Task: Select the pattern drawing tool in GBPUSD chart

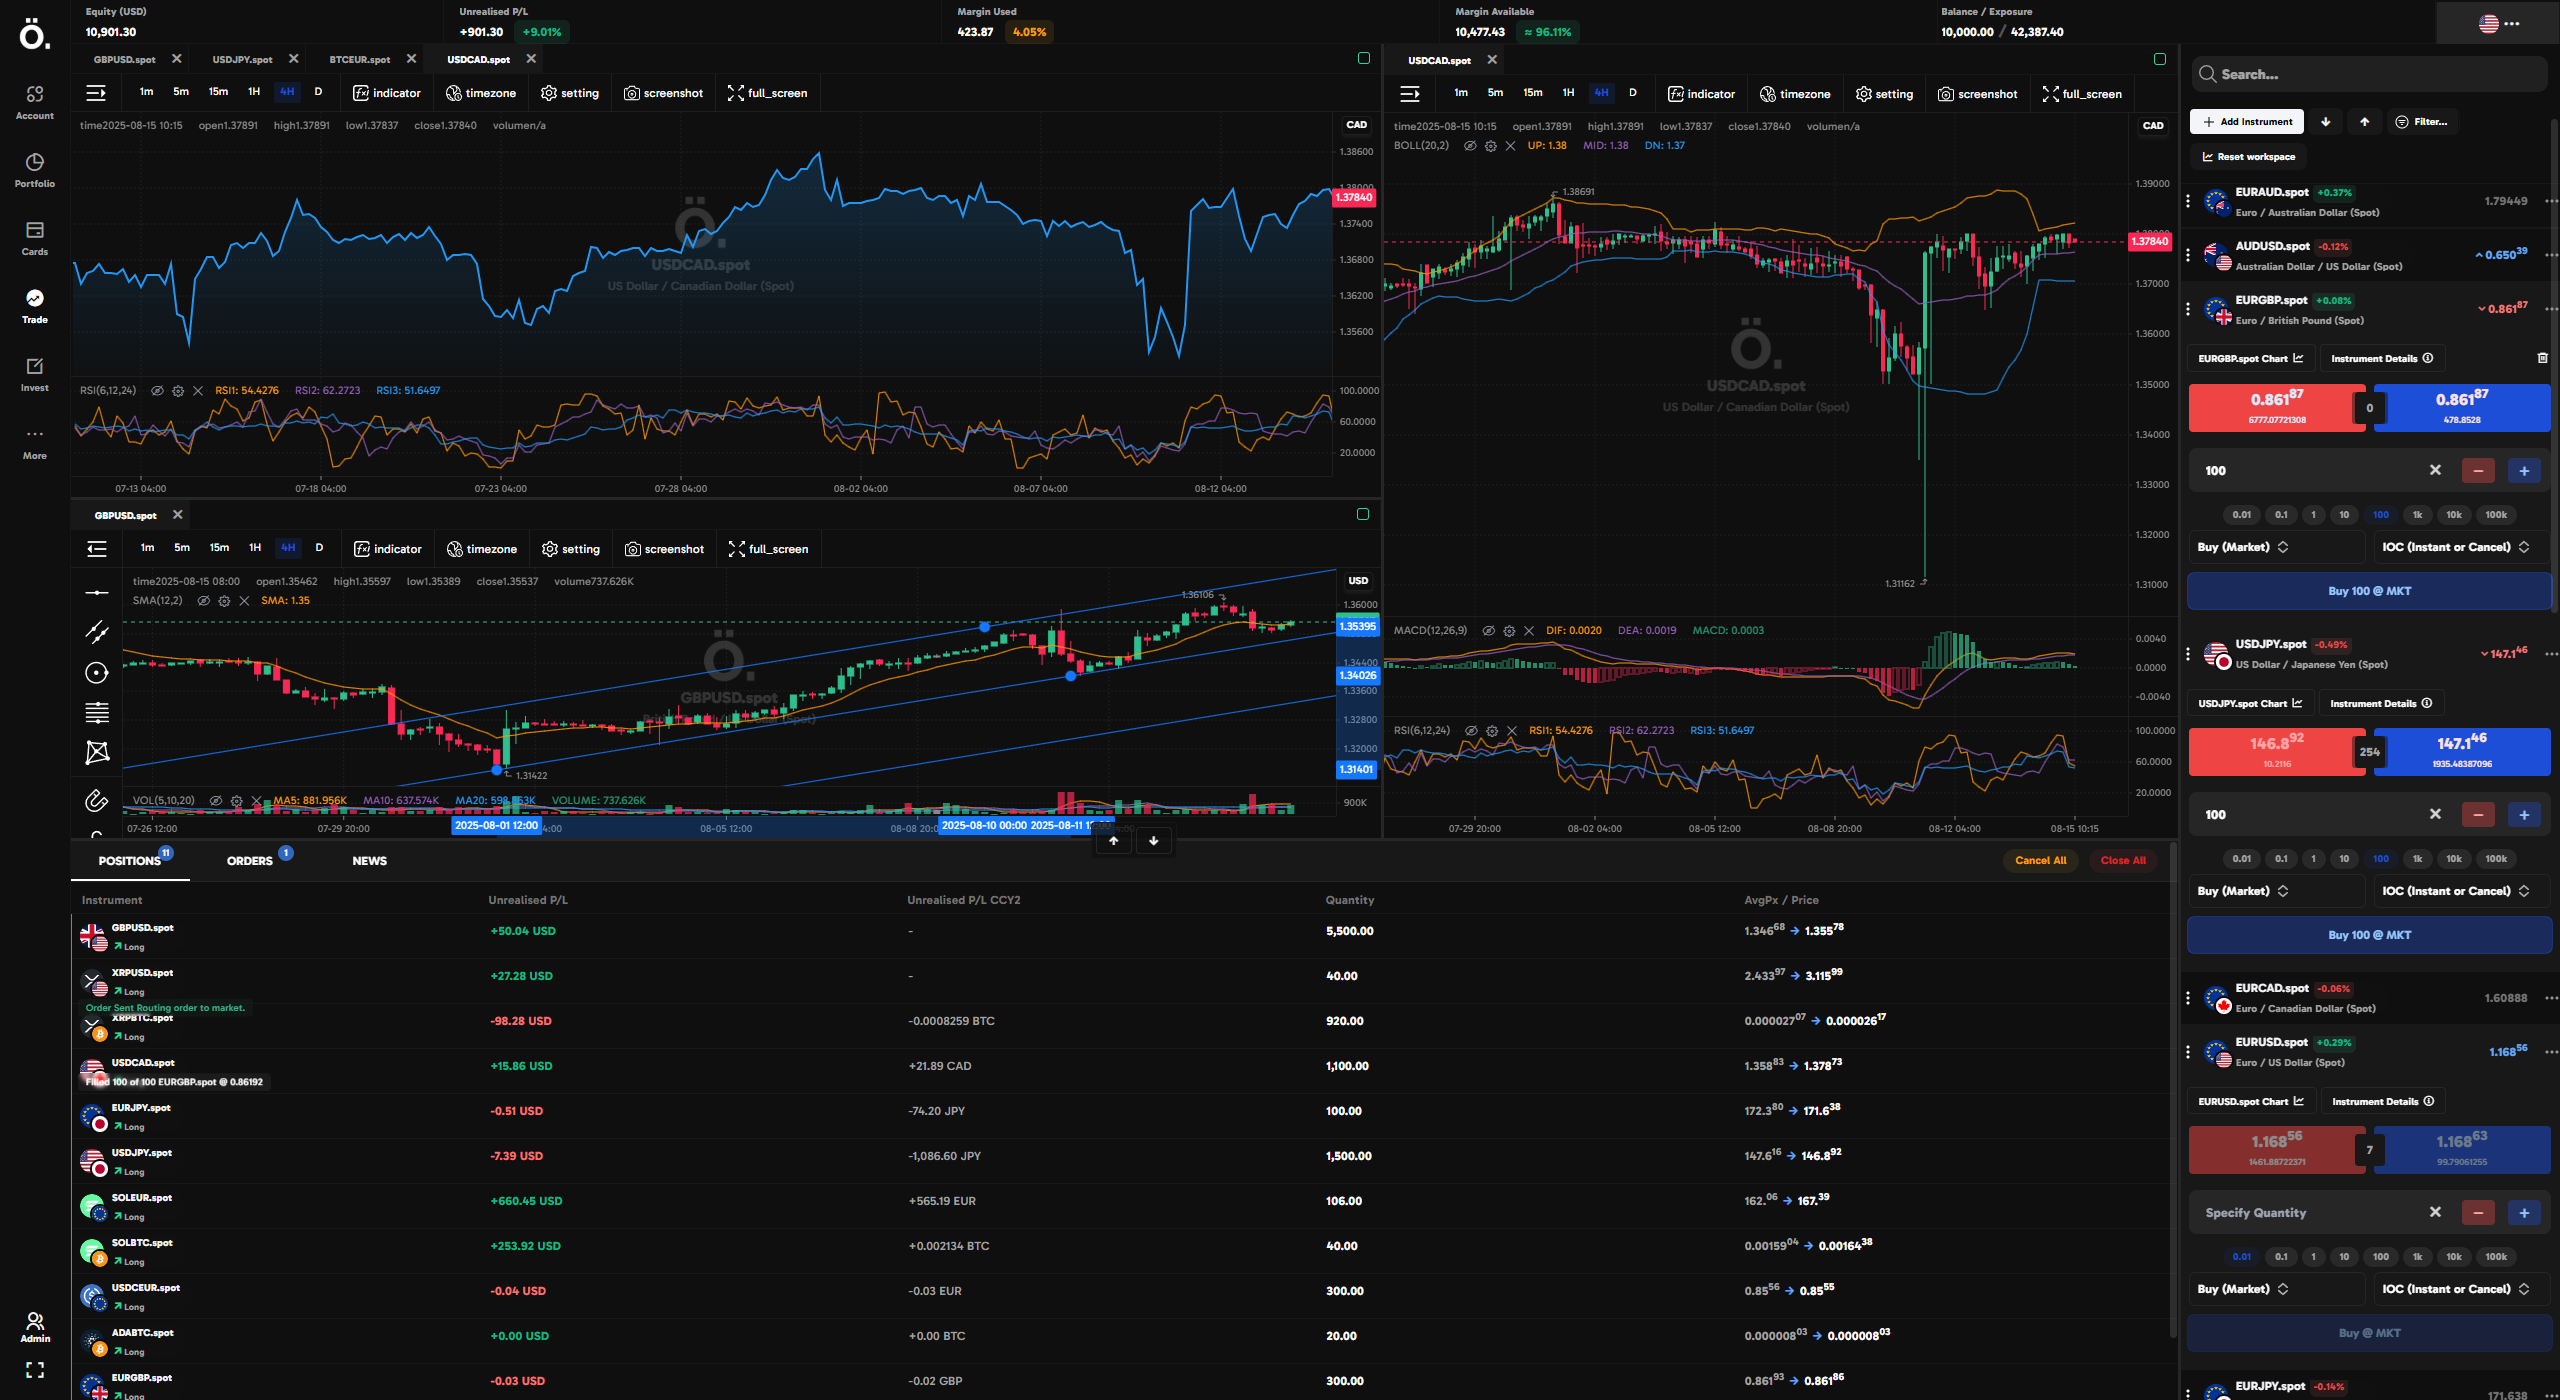Action: [97, 752]
